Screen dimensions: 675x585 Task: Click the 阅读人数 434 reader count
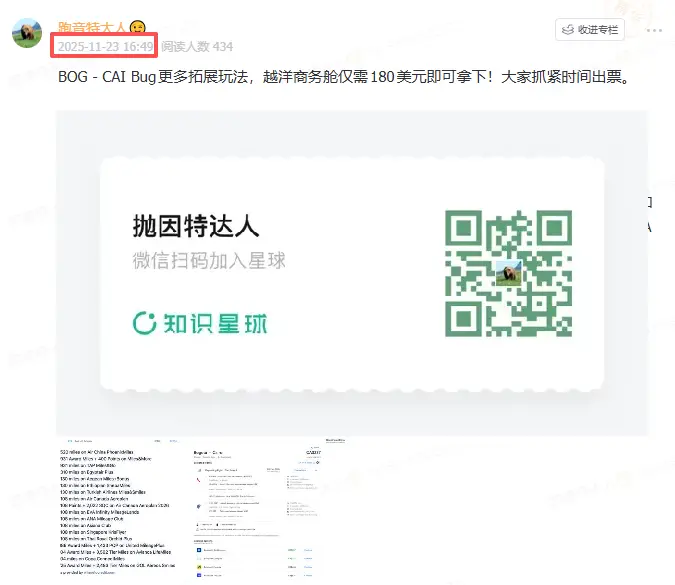197,46
